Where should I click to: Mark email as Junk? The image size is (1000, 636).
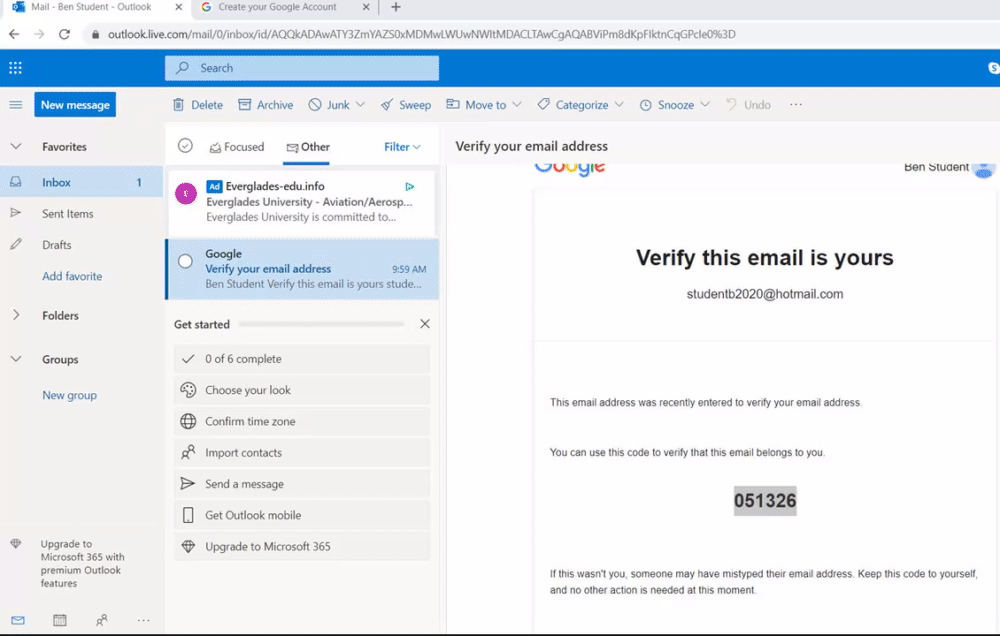[x=329, y=105]
